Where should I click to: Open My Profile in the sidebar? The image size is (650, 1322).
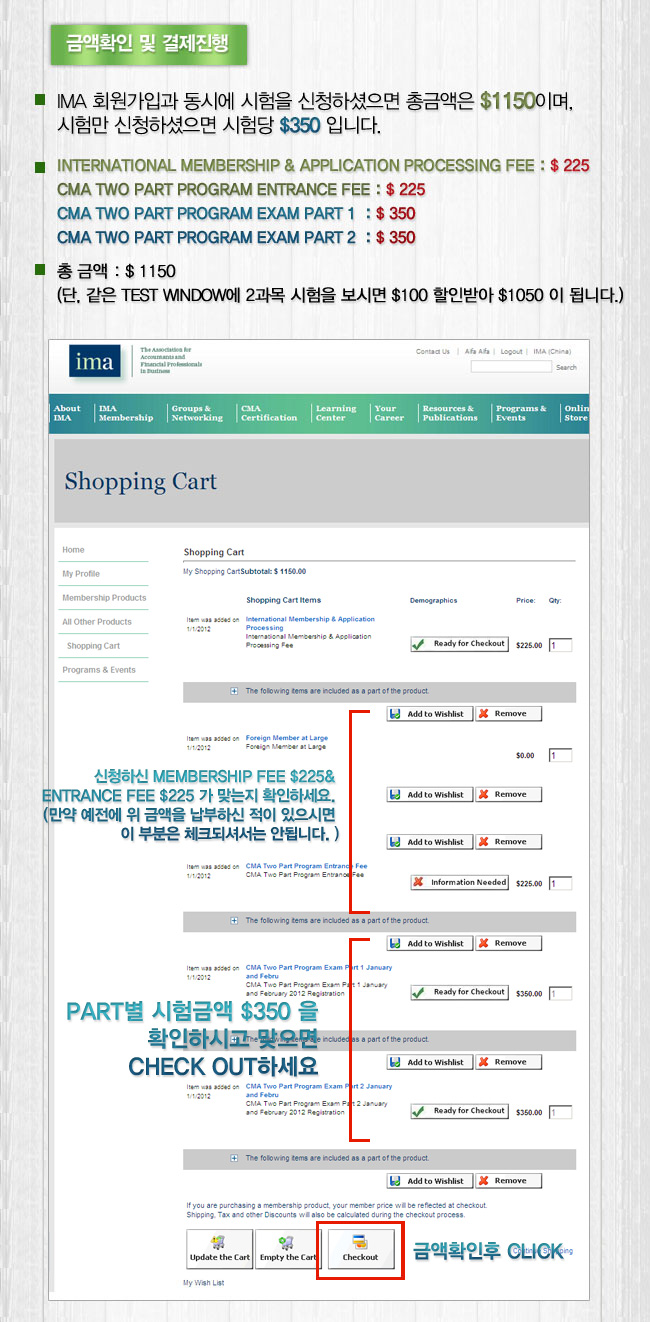[81, 574]
